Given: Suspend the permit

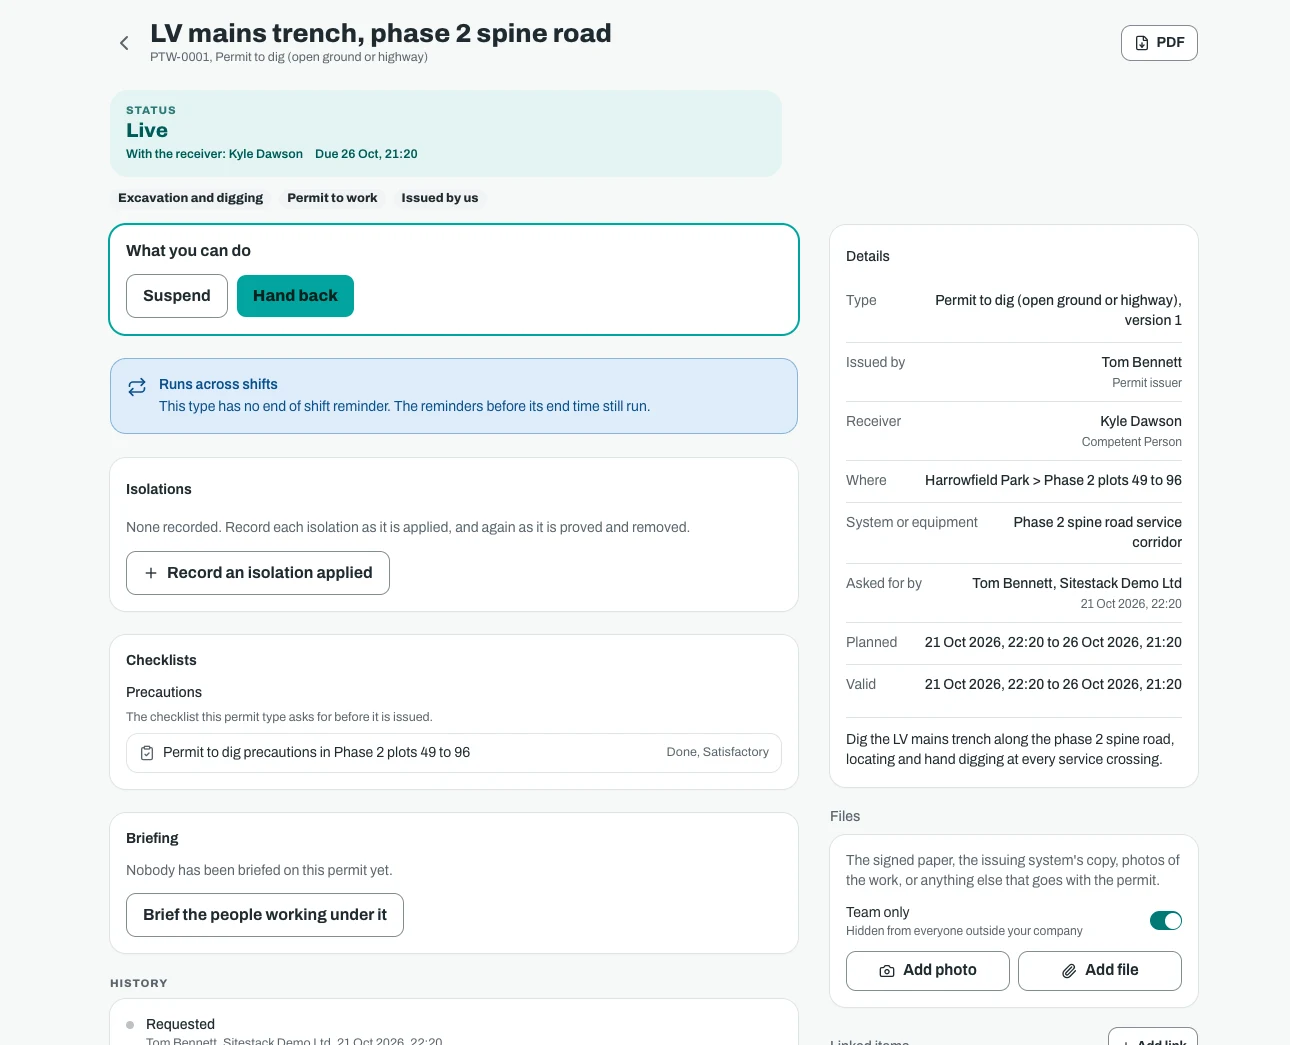Looking at the screenshot, I should click(x=177, y=296).
